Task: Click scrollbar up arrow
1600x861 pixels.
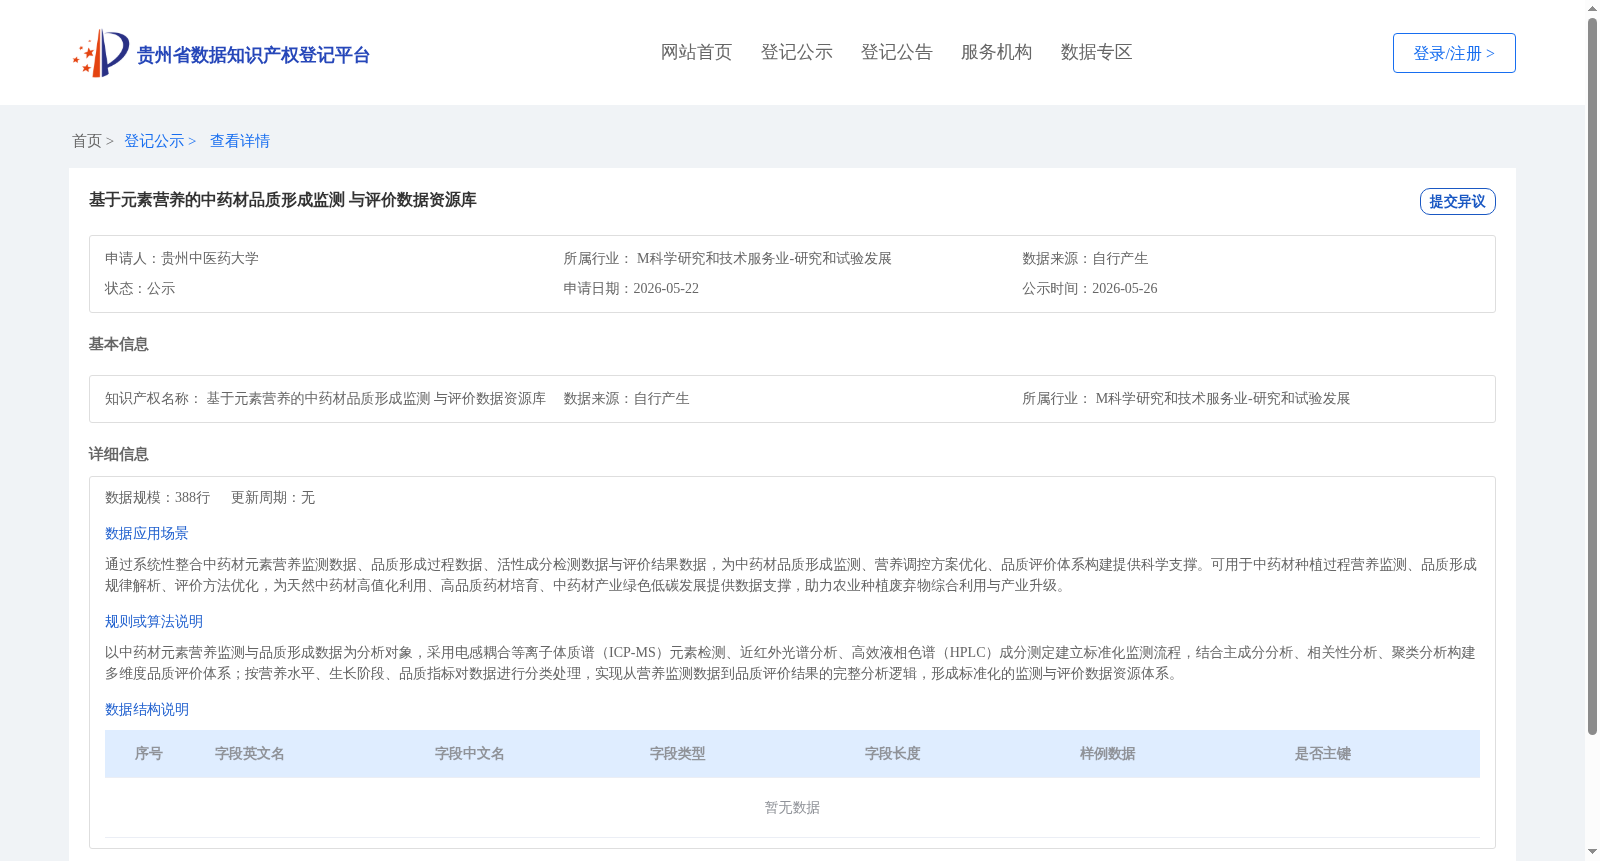Action: 1592,8
